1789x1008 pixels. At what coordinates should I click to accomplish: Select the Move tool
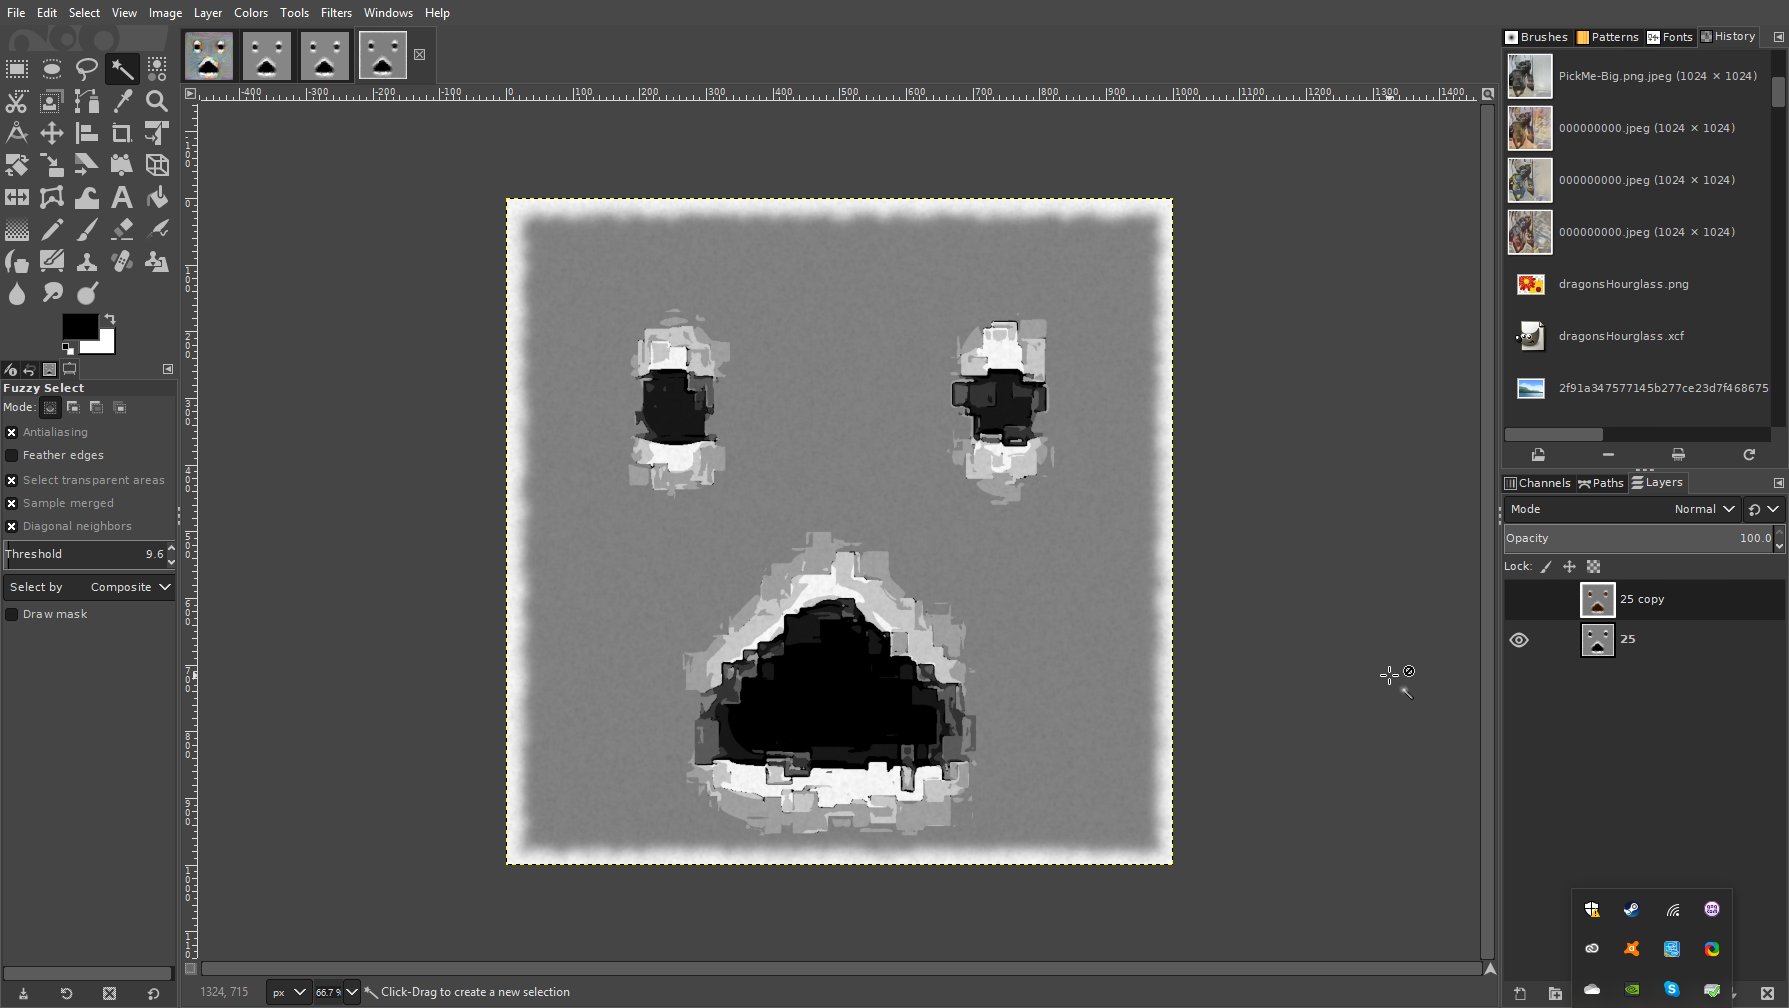point(52,133)
